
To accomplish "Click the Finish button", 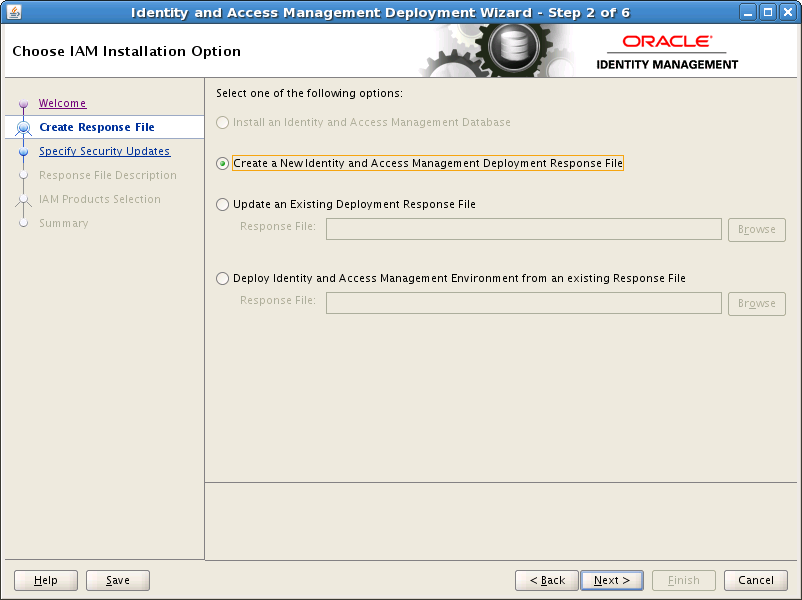I will 683,580.
